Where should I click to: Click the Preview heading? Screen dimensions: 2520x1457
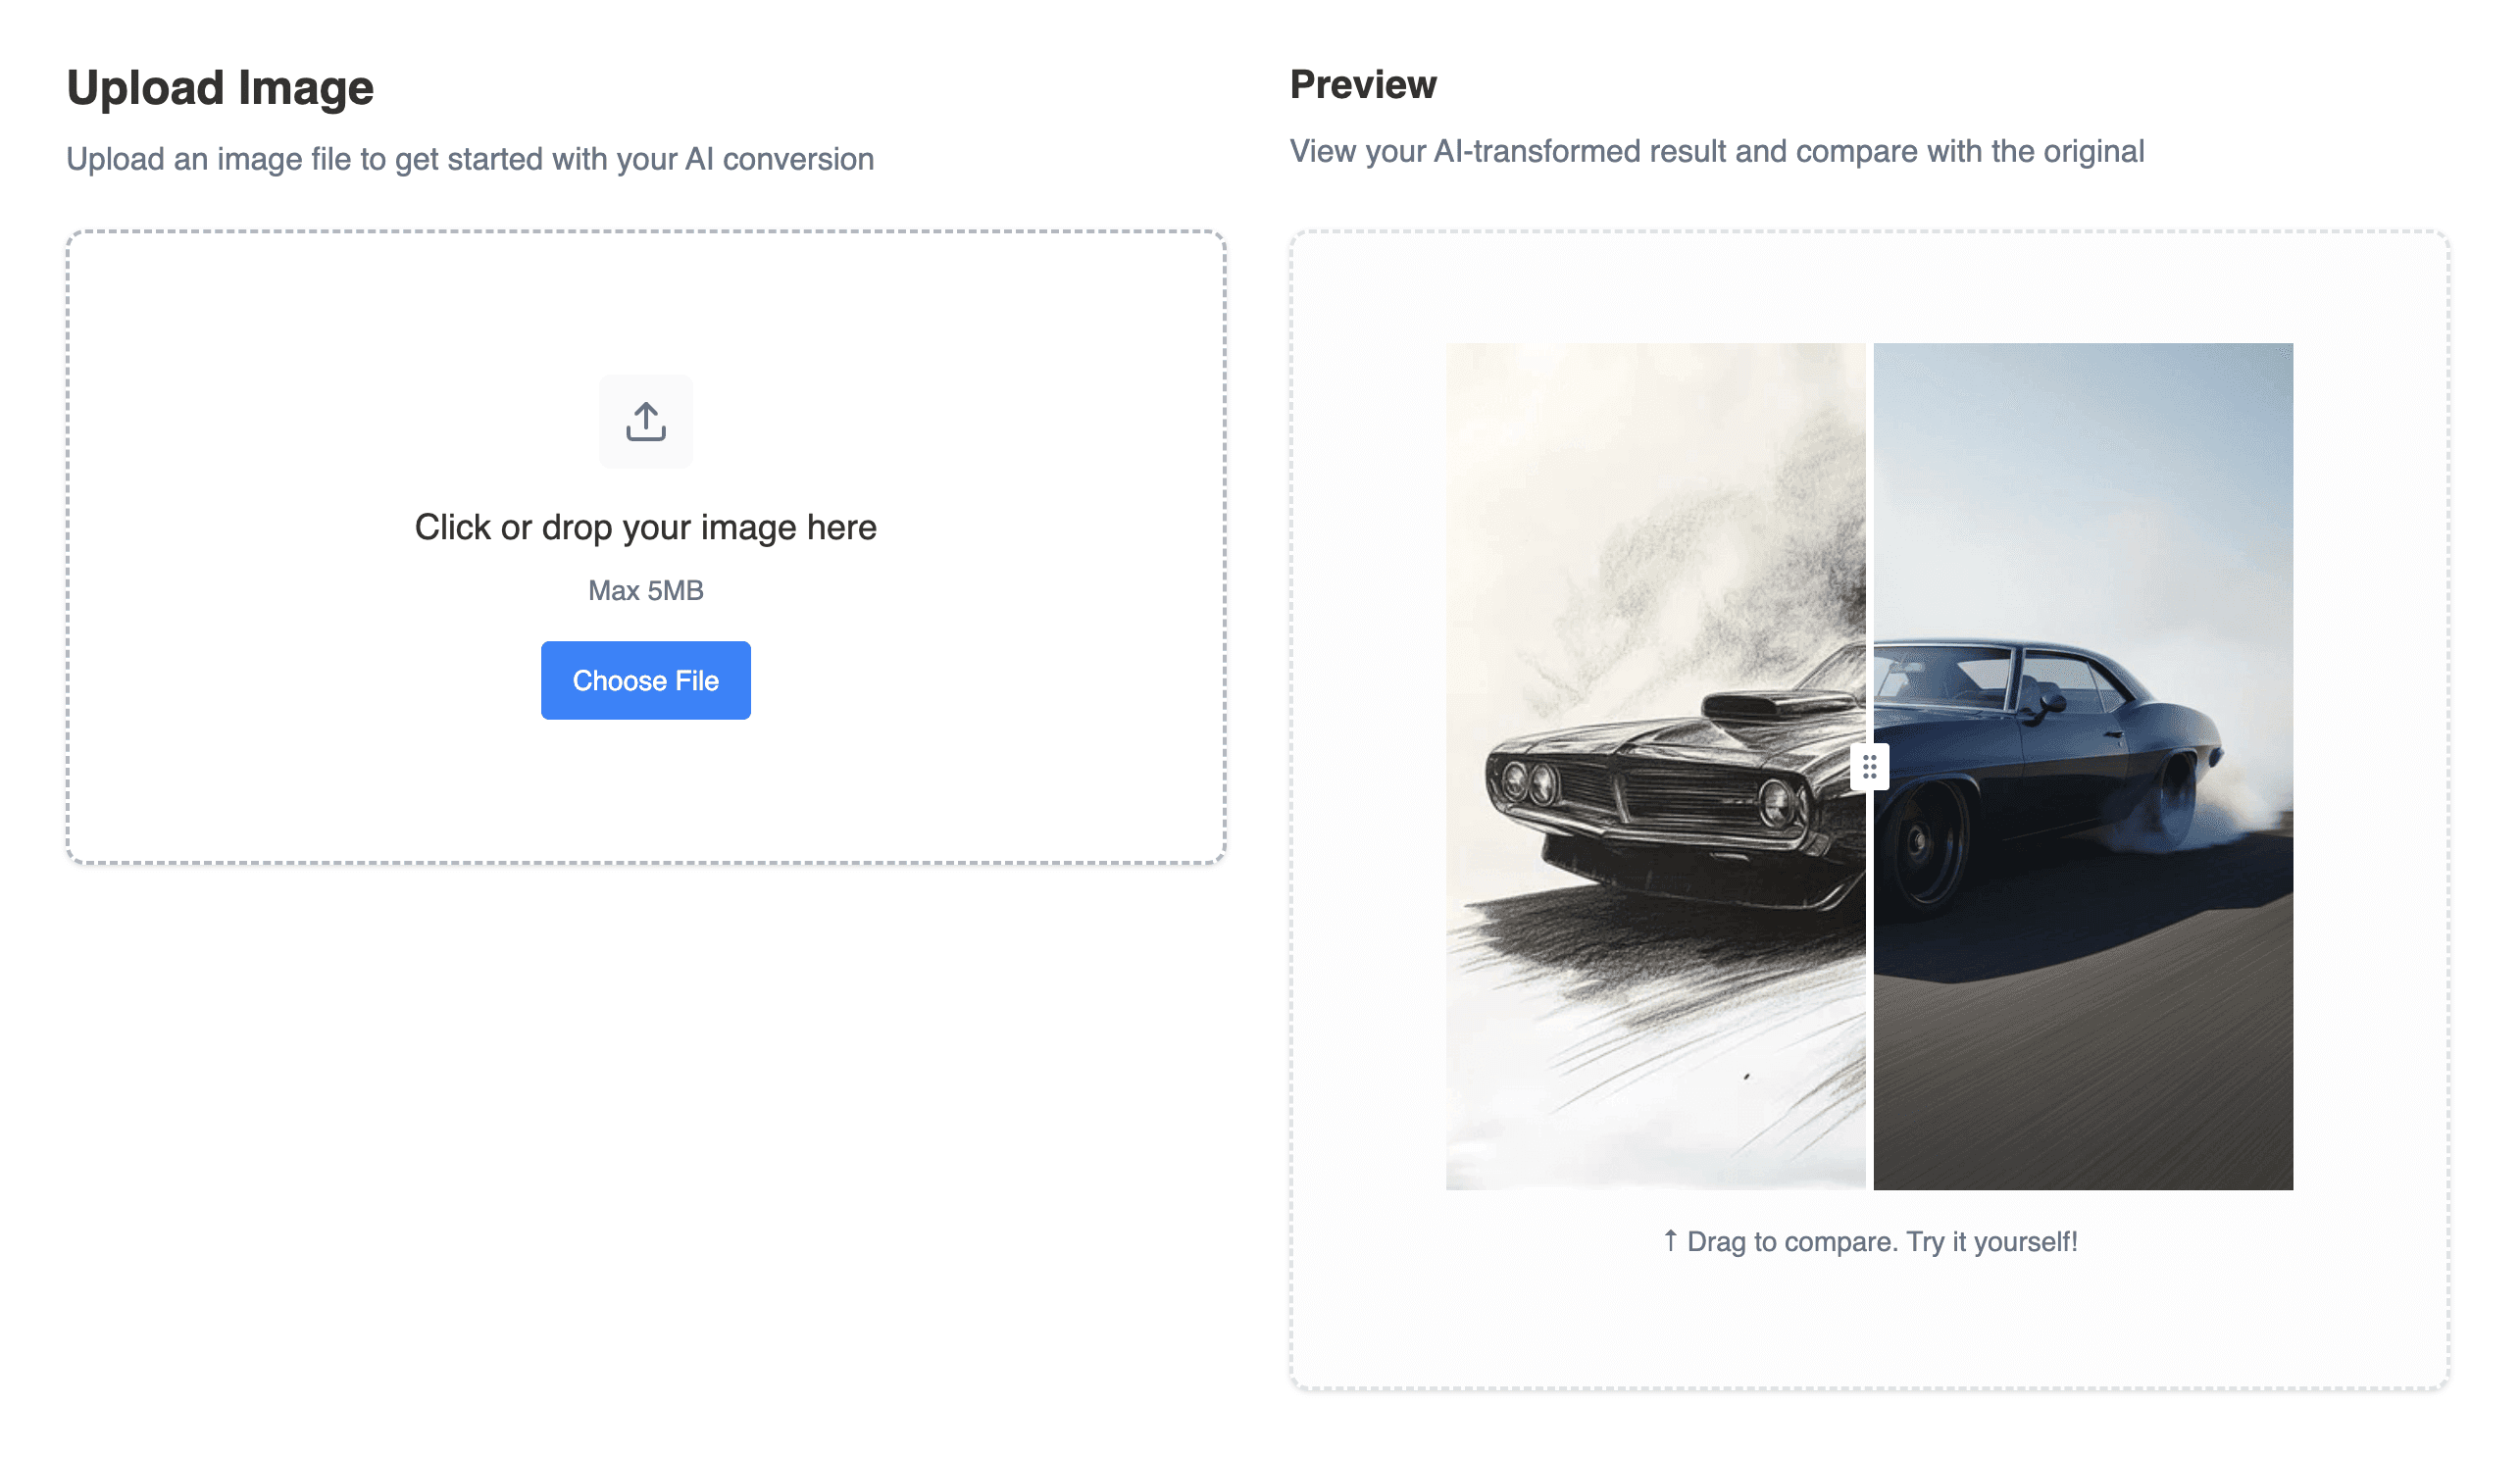click(1362, 84)
